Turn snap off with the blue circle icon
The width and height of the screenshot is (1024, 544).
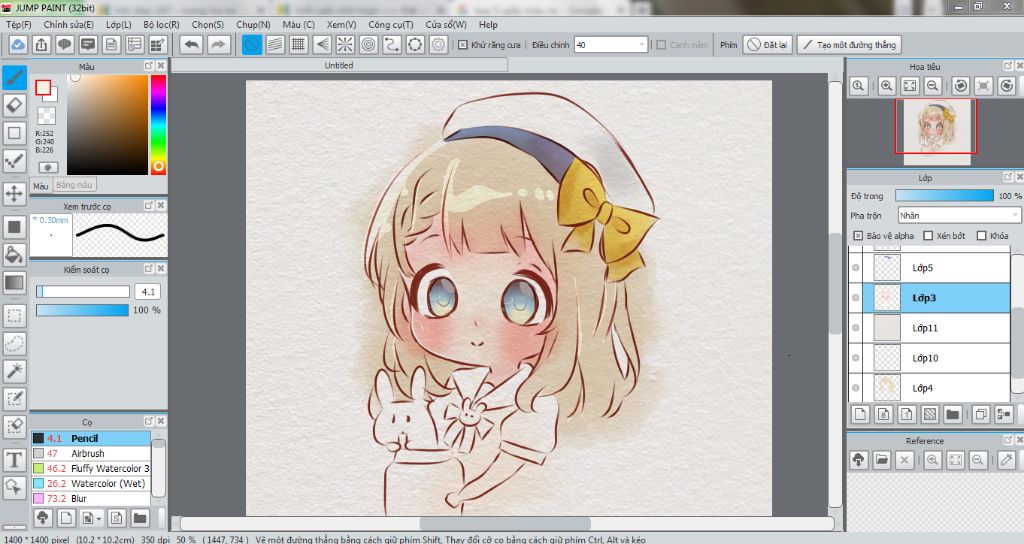251,44
